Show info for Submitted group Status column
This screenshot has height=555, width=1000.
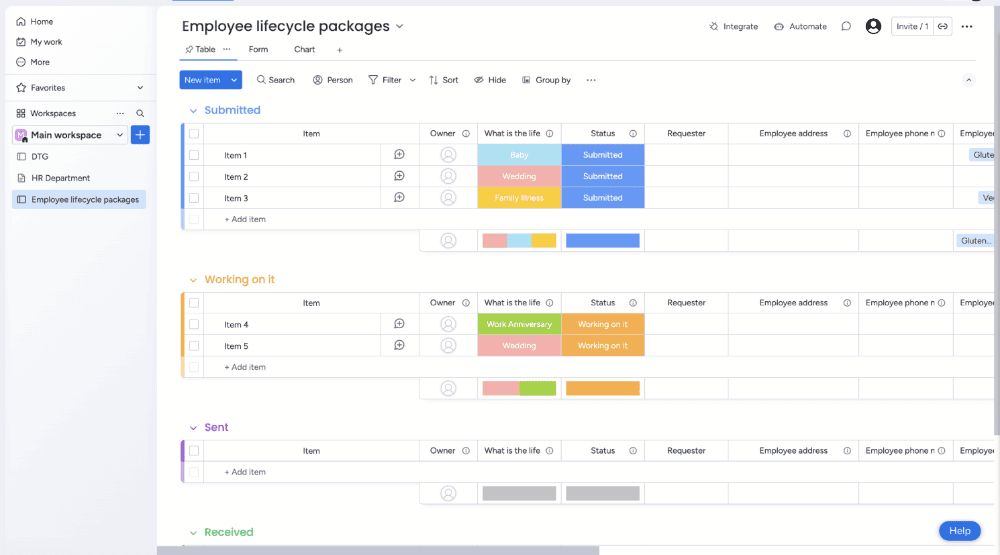pos(633,133)
